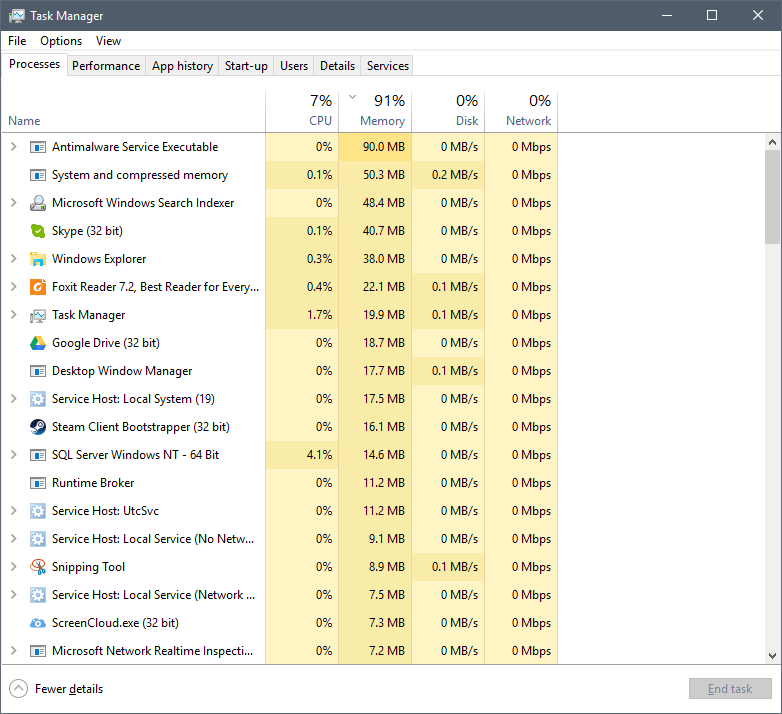Expand Service Host: Local Service (No Netw... group
This screenshot has width=782, height=714.
pos(14,538)
